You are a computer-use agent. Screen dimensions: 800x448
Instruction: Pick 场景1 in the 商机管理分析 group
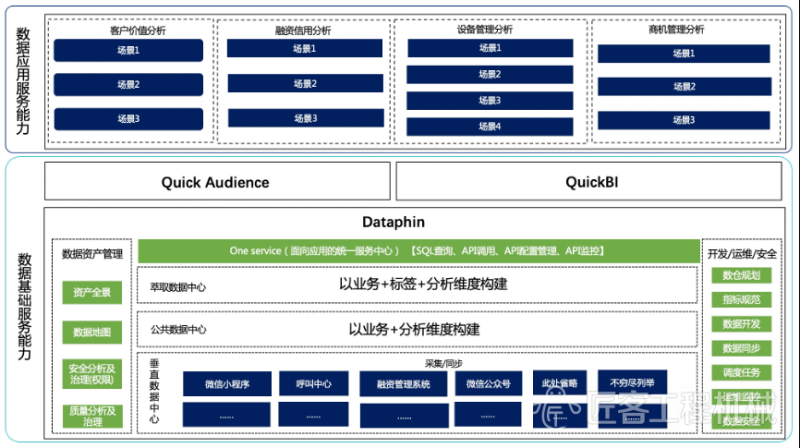[684, 54]
